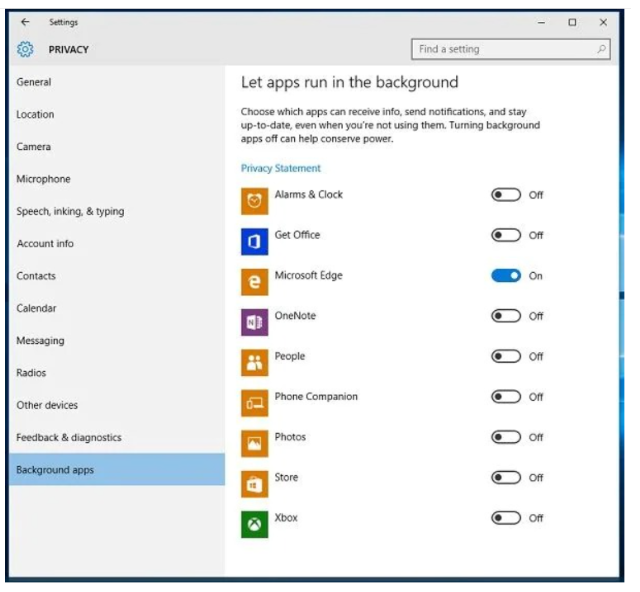Disable background running for Microsoft Edge
Image resolution: width=640 pixels, height=592 pixels.
pyautogui.click(x=506, y=276)
